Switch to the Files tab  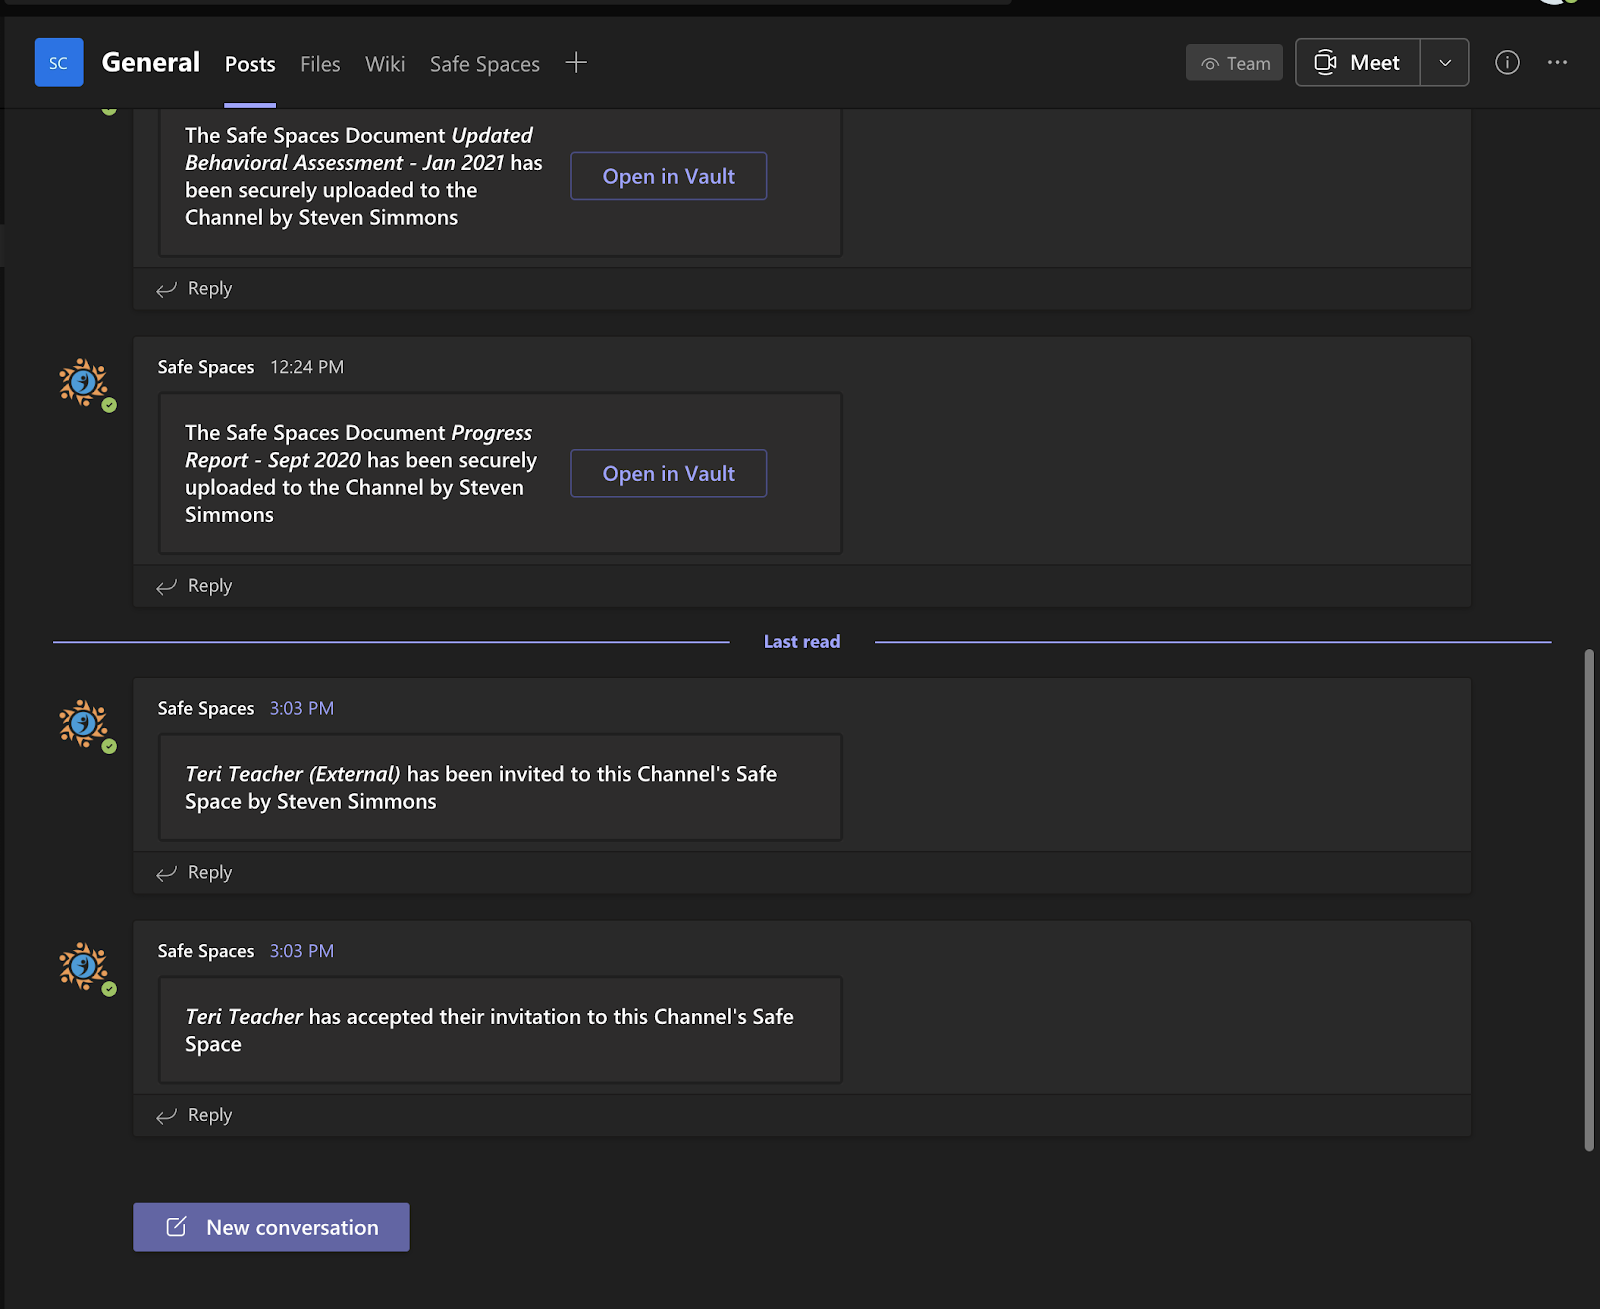tap(320, 64)
